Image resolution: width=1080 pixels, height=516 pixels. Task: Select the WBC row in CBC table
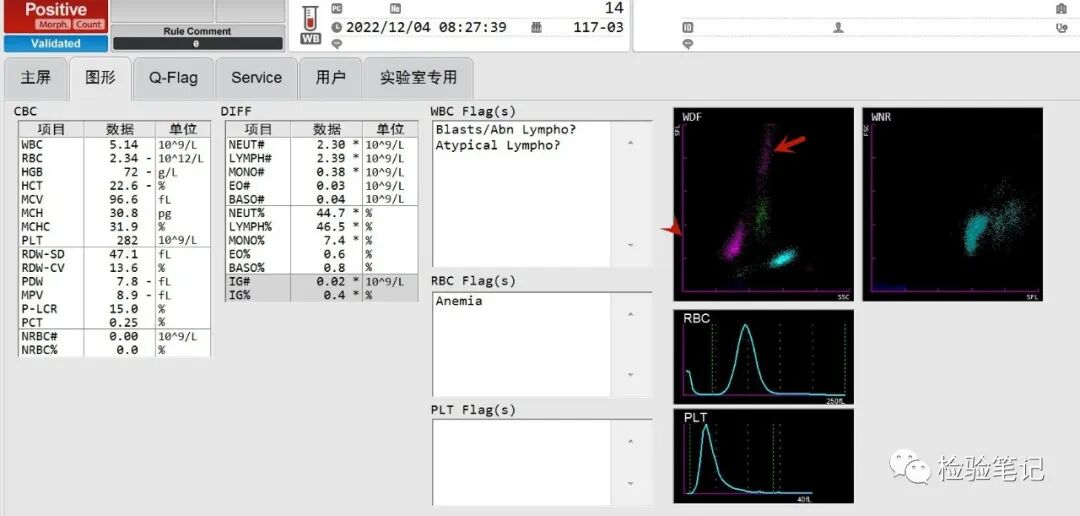tap(114, 145)
